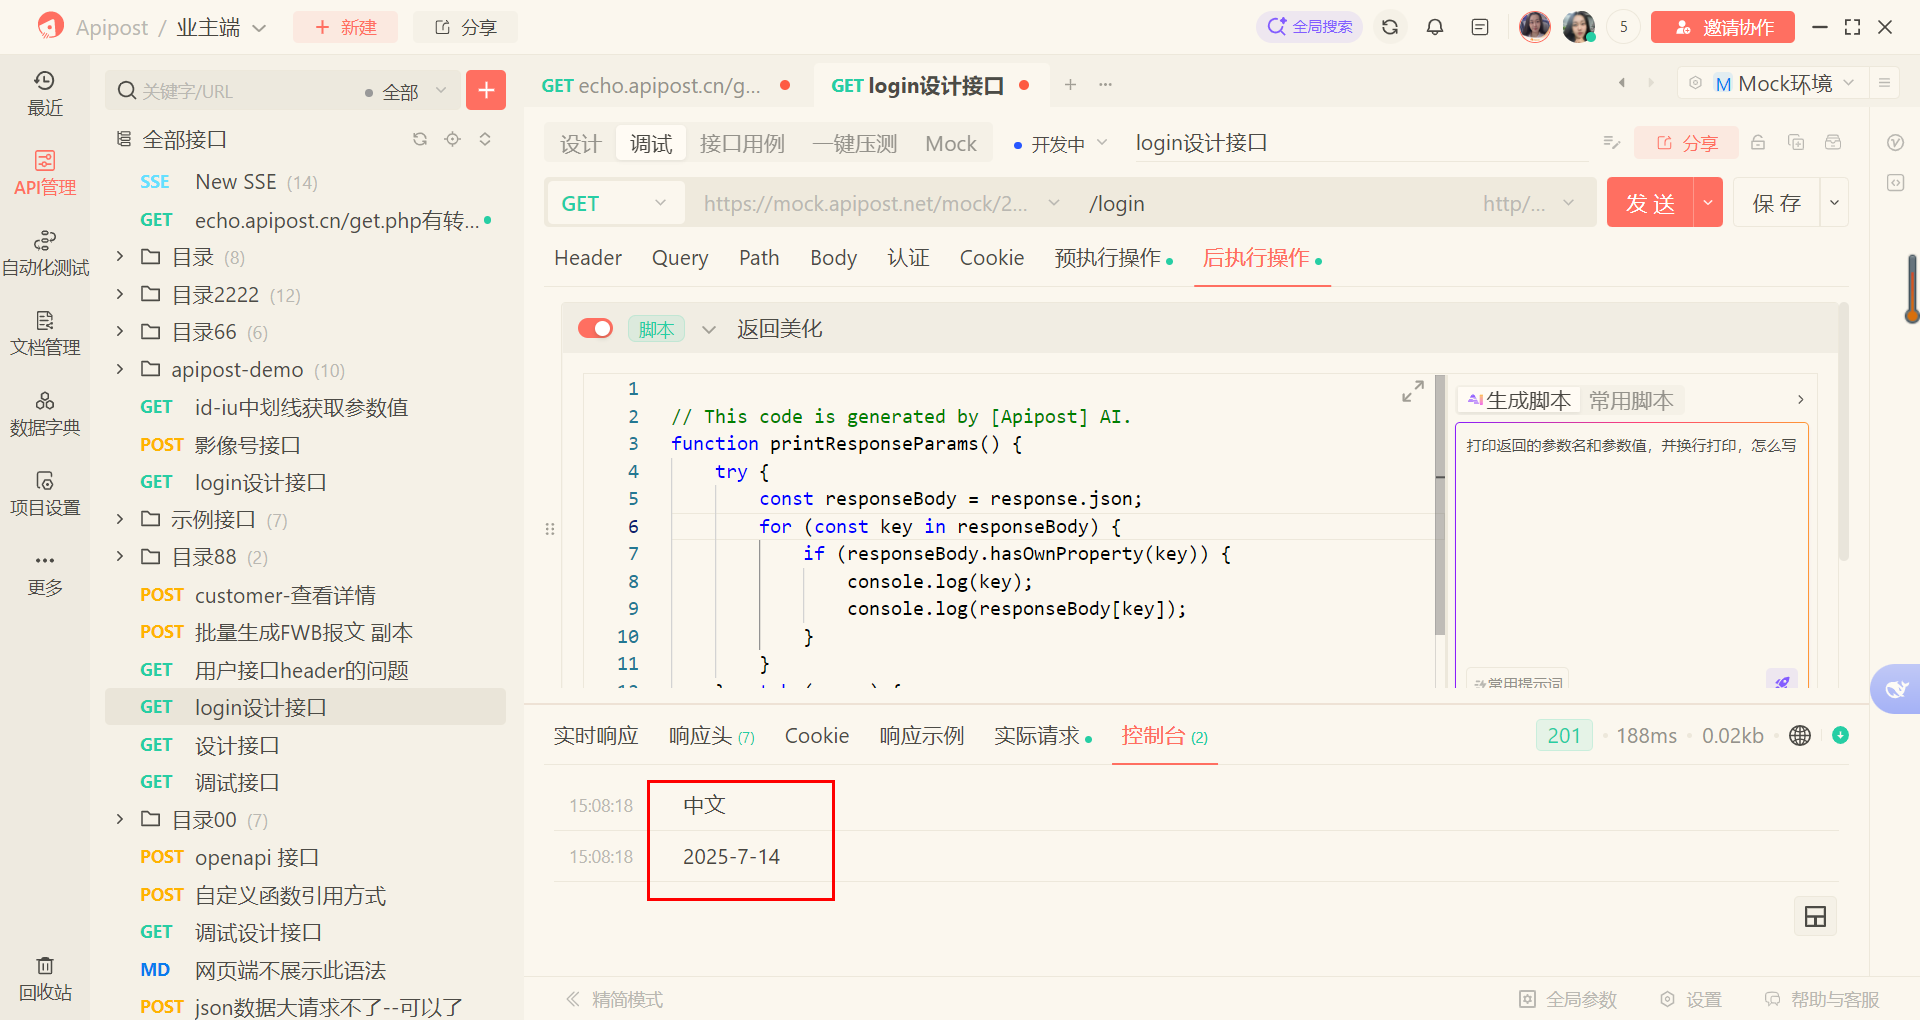Open 自动化测试 in the sidebar
The image size is (1920, 1020).
(x=45, y=253)
